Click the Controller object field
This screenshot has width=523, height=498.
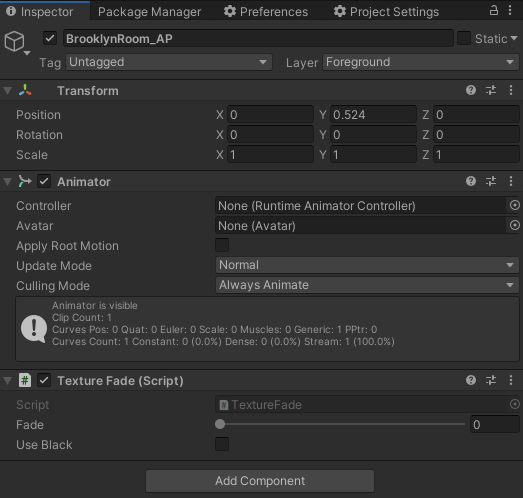coord(361,206)
